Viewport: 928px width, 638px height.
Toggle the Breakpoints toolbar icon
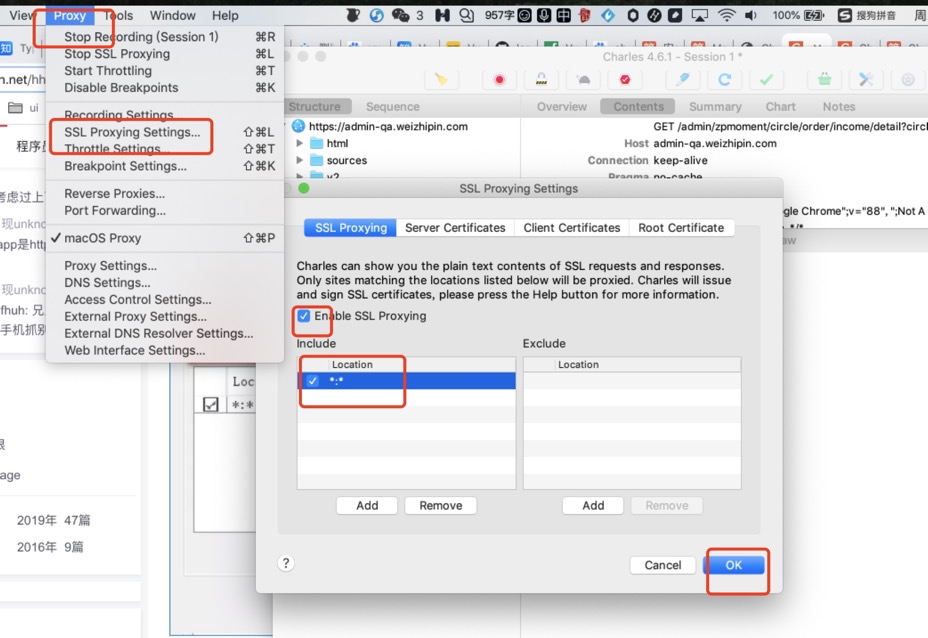pyautogui.click(x=626, y=80)
